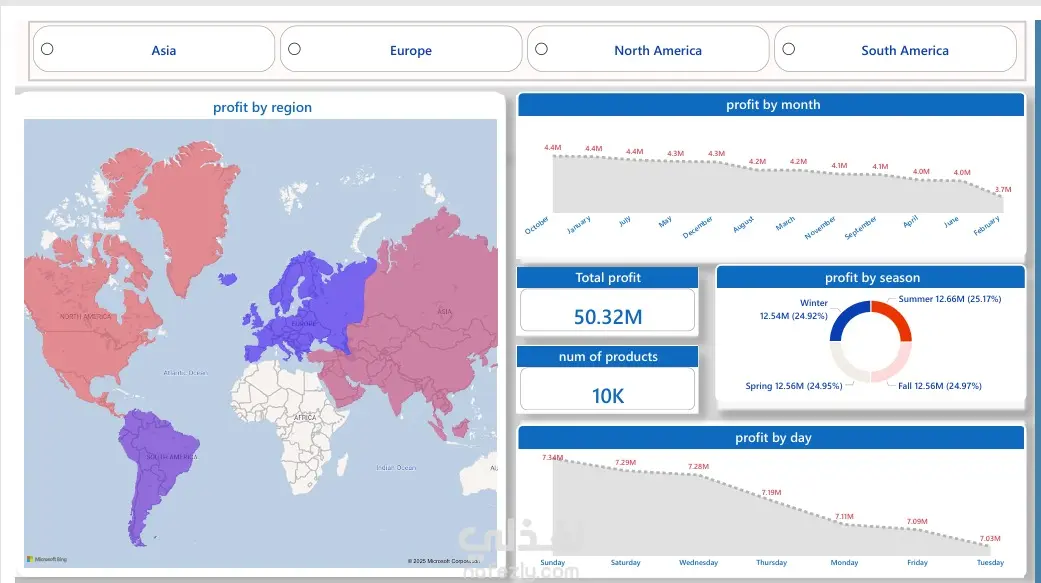1041x583 pixels.
Task: Click the Sunday day axis label
Action: click(x=552, y=562)
